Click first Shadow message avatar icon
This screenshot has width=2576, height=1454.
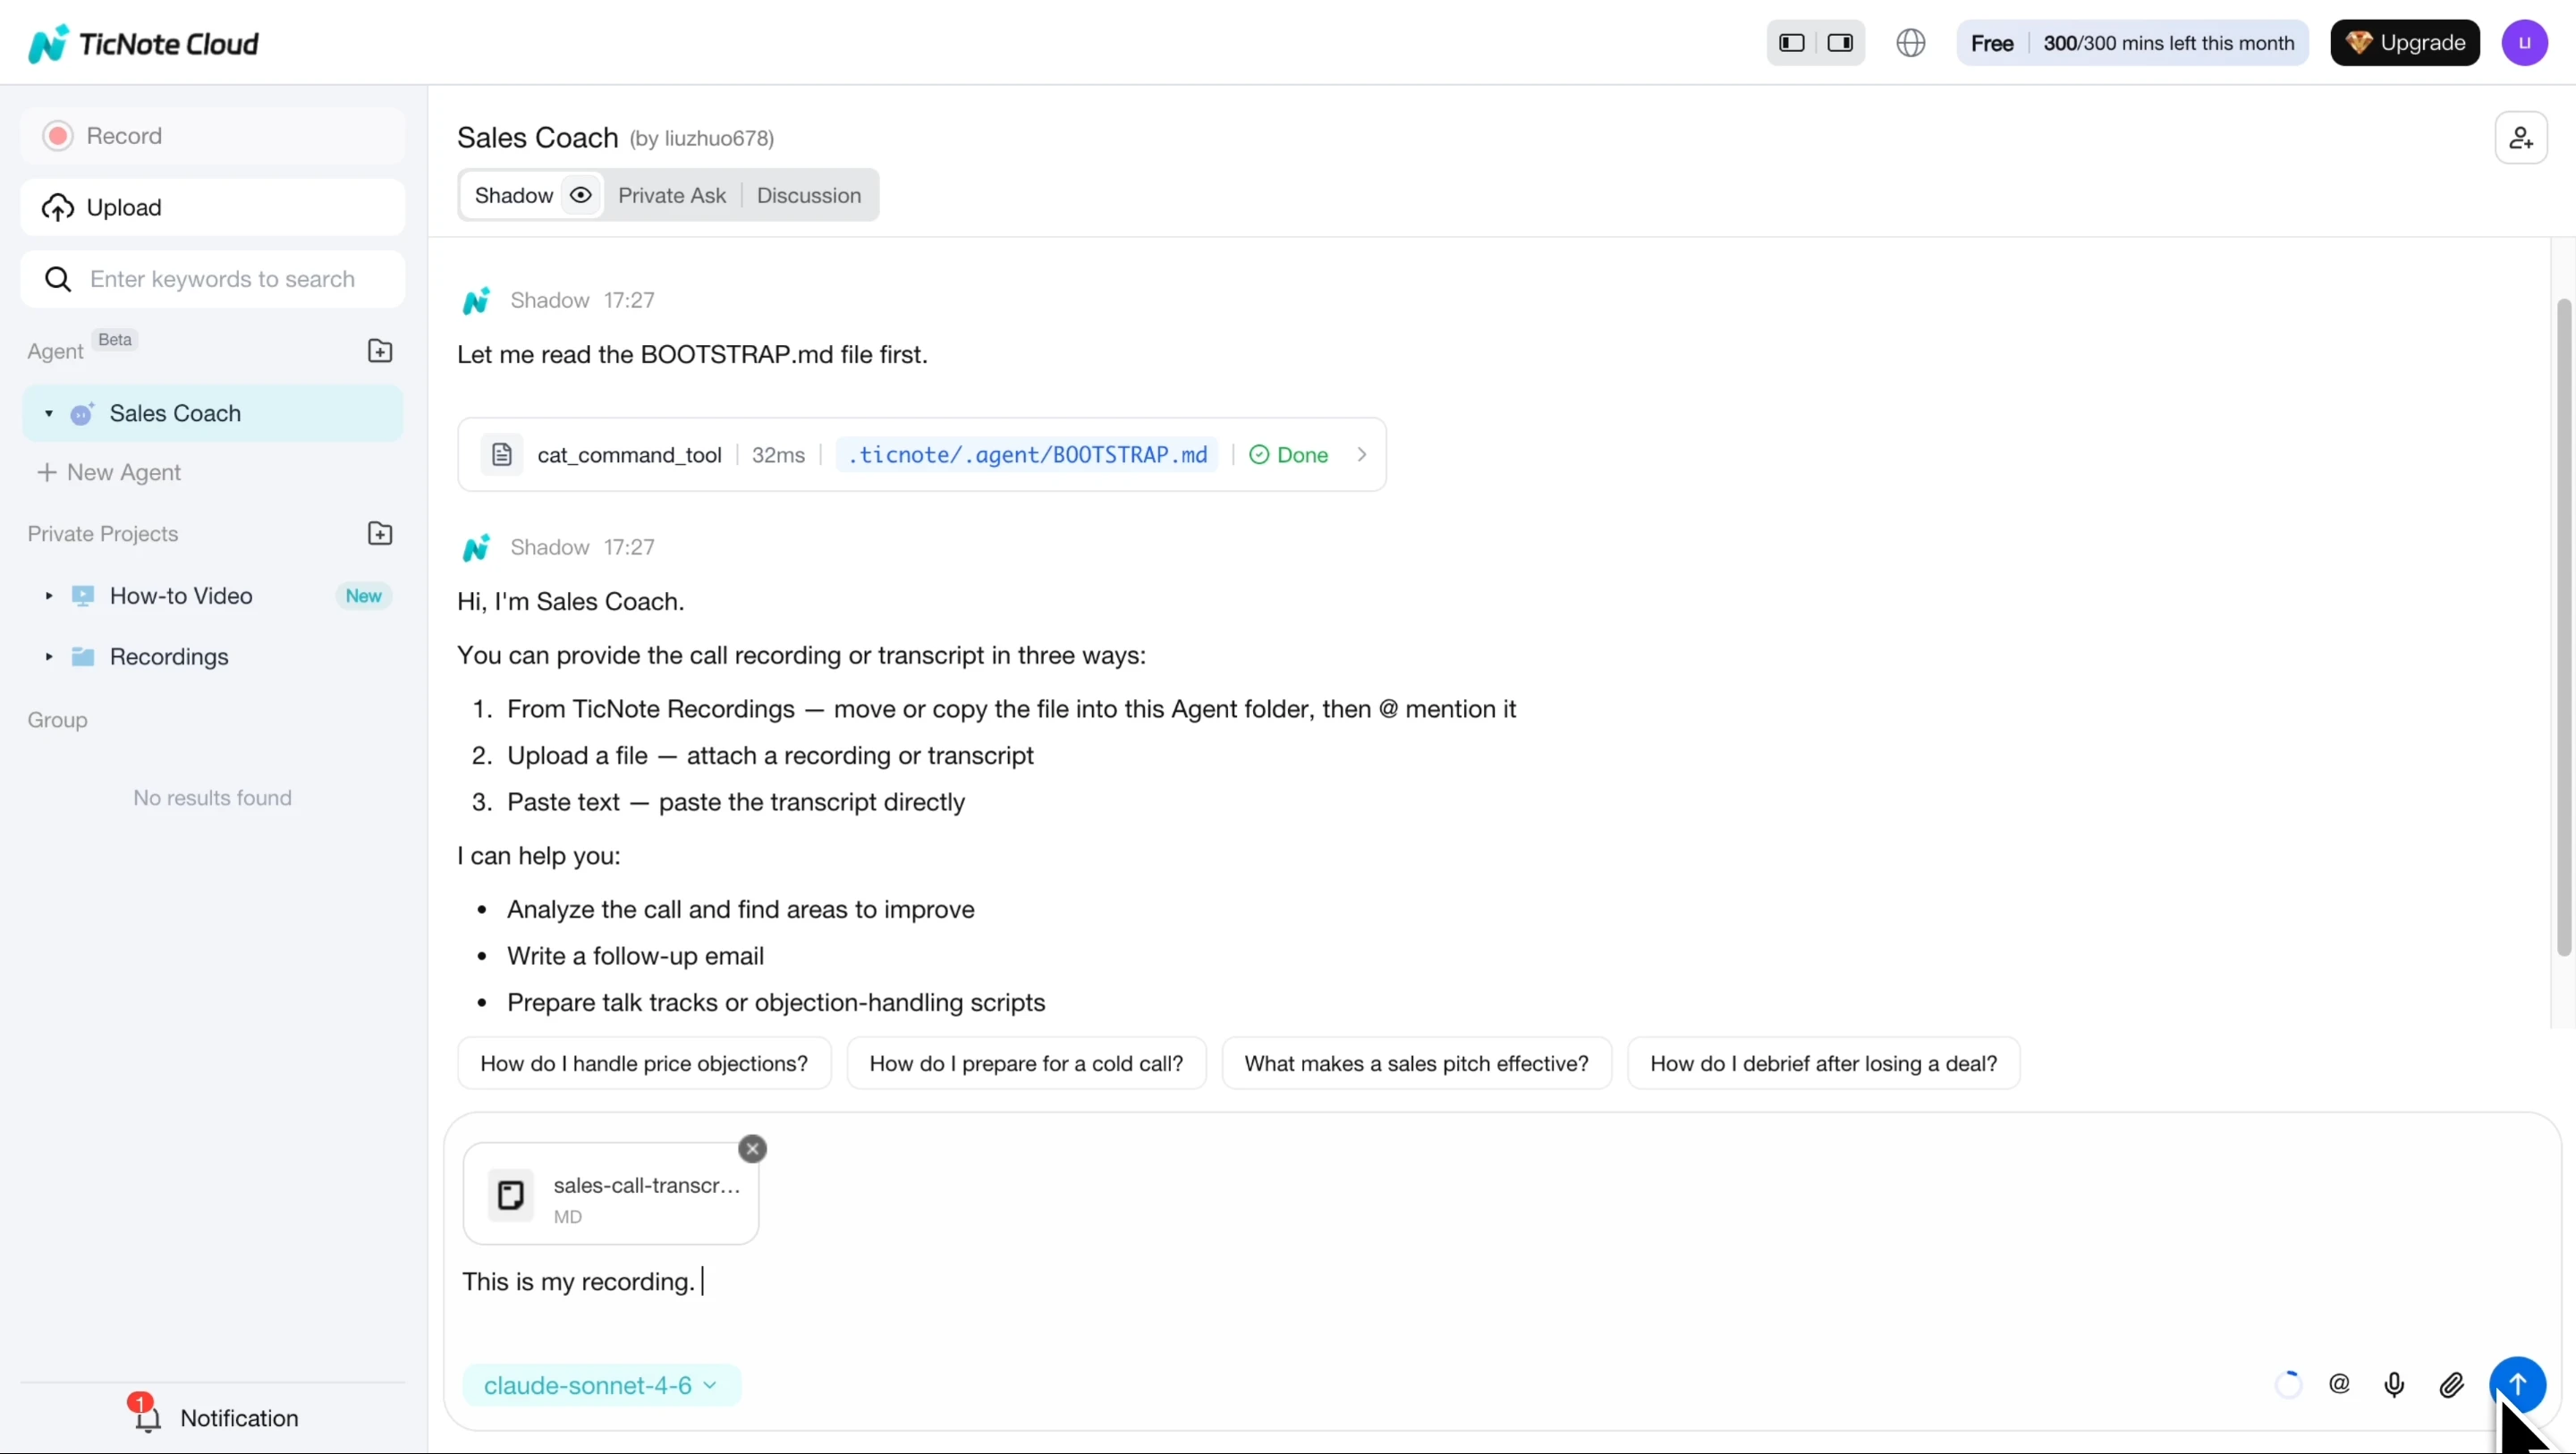pyautogui.click(x=477, y=300)
